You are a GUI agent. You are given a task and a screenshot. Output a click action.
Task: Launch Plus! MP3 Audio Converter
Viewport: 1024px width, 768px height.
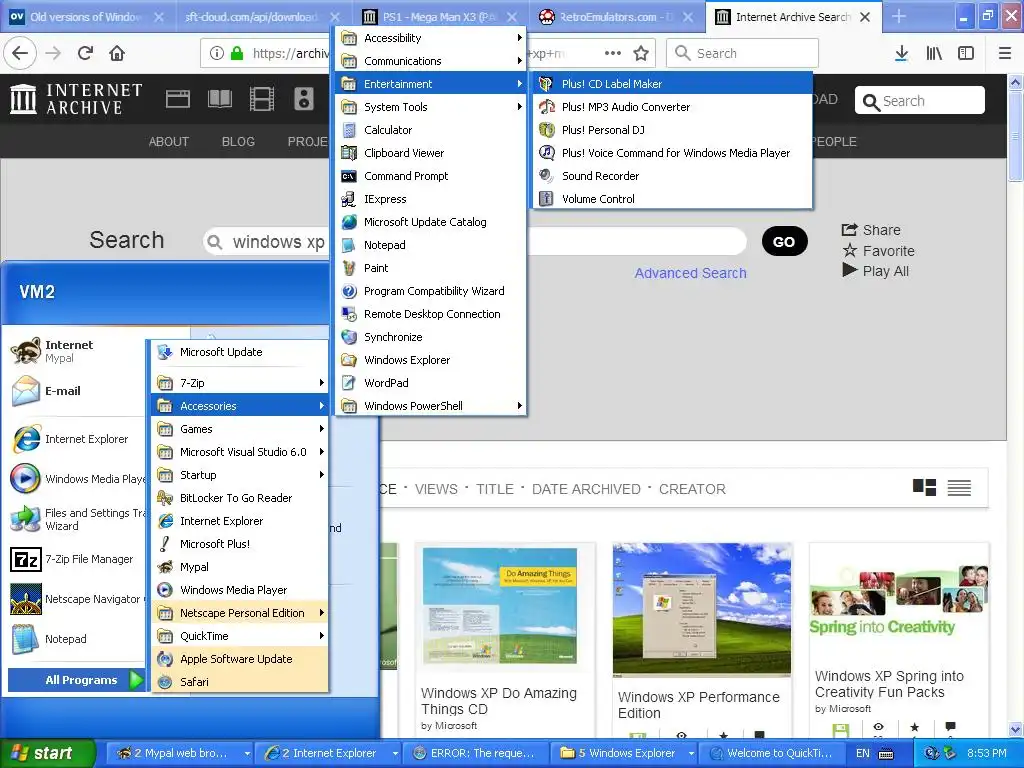pyautogui.click(x=672, y=107)
